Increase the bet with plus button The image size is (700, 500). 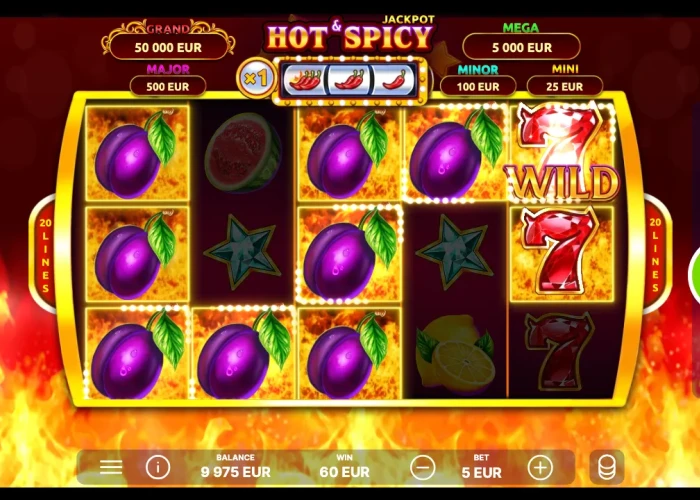(540, 468)
